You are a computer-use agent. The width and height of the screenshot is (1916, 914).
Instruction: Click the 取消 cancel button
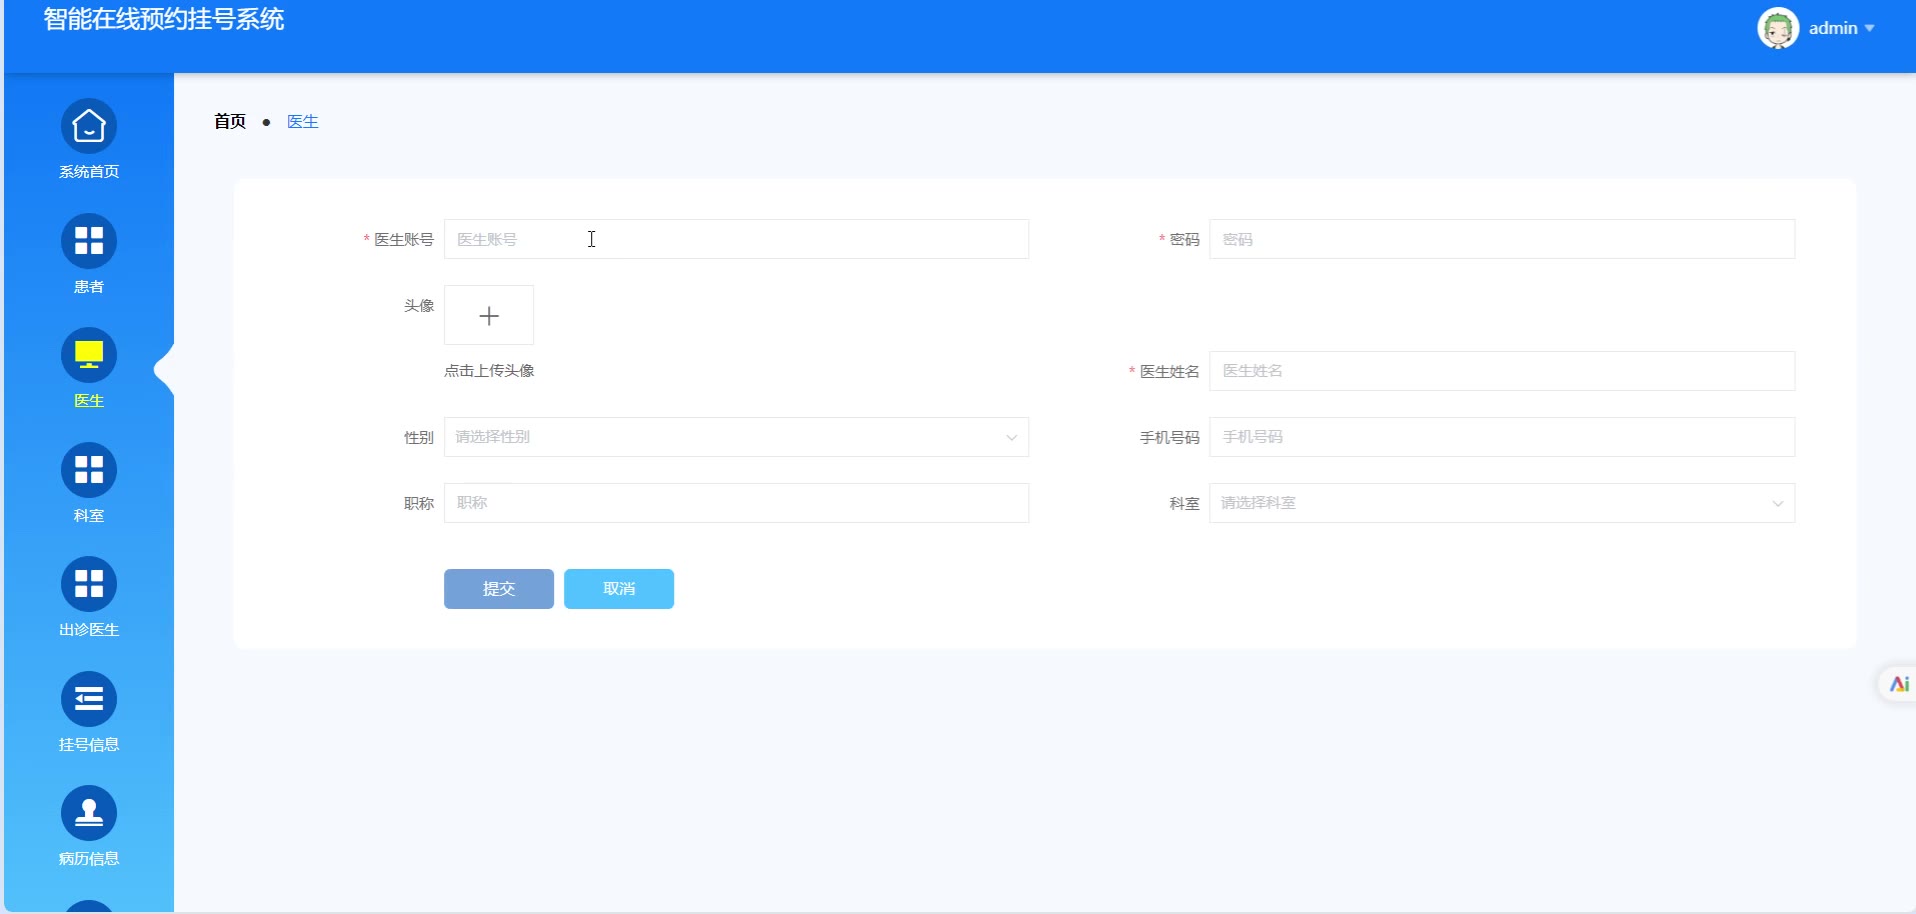click(619, 589)
